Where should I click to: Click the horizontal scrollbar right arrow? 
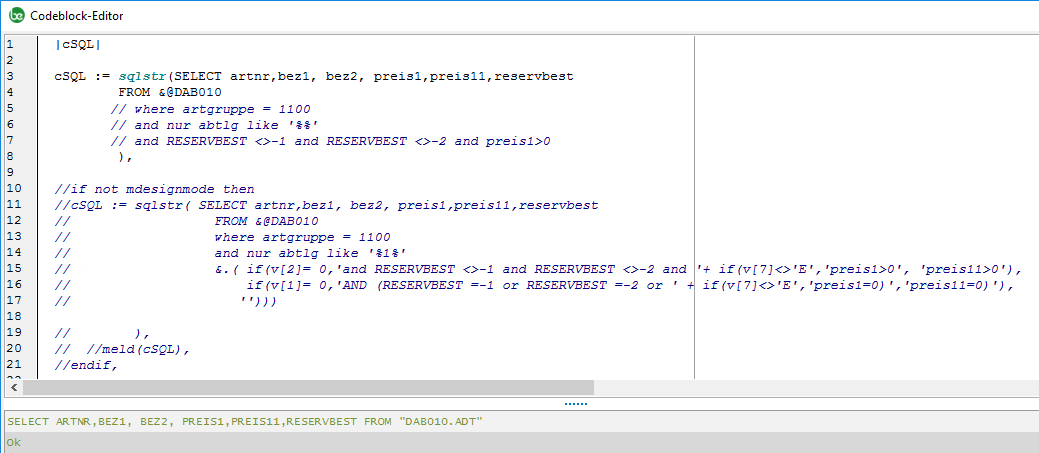(1029, 387)
